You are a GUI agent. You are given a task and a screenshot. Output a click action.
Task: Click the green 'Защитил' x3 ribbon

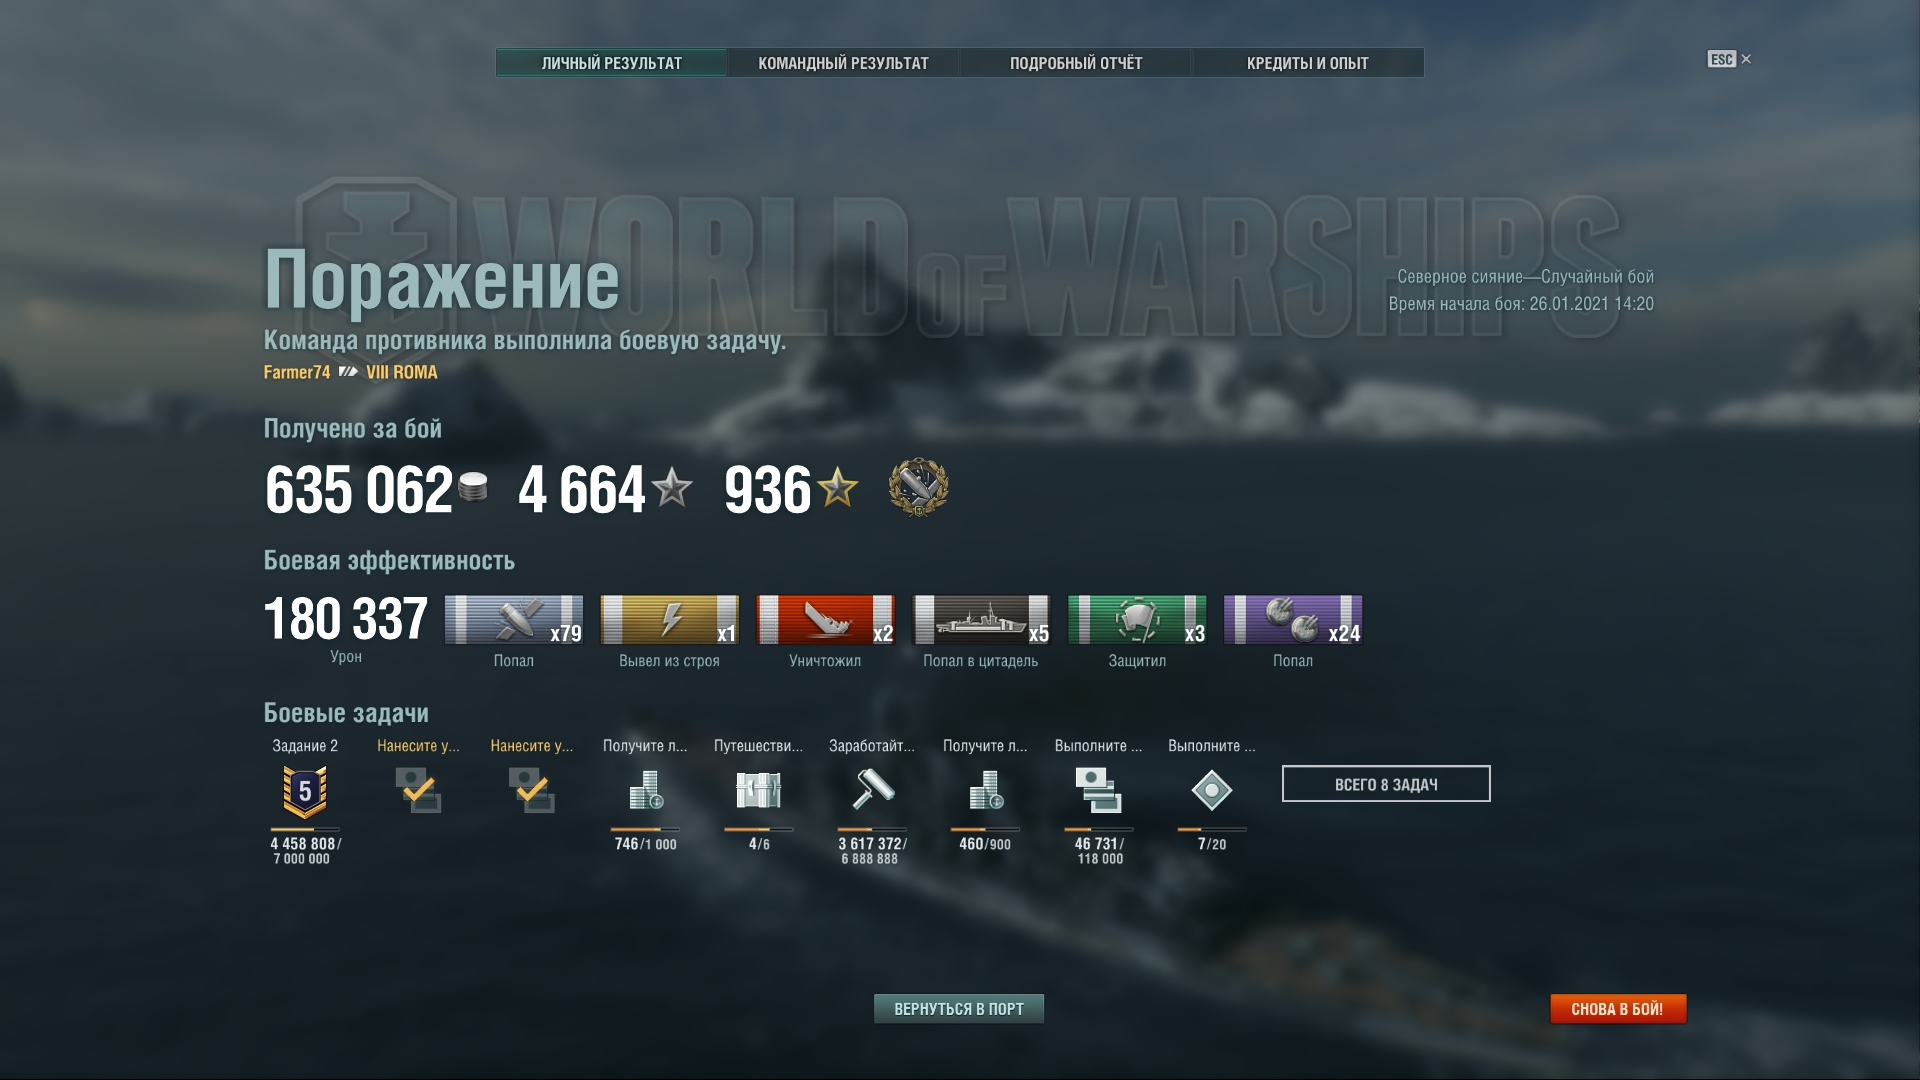pyautogui.click(x=1137, y=620)
